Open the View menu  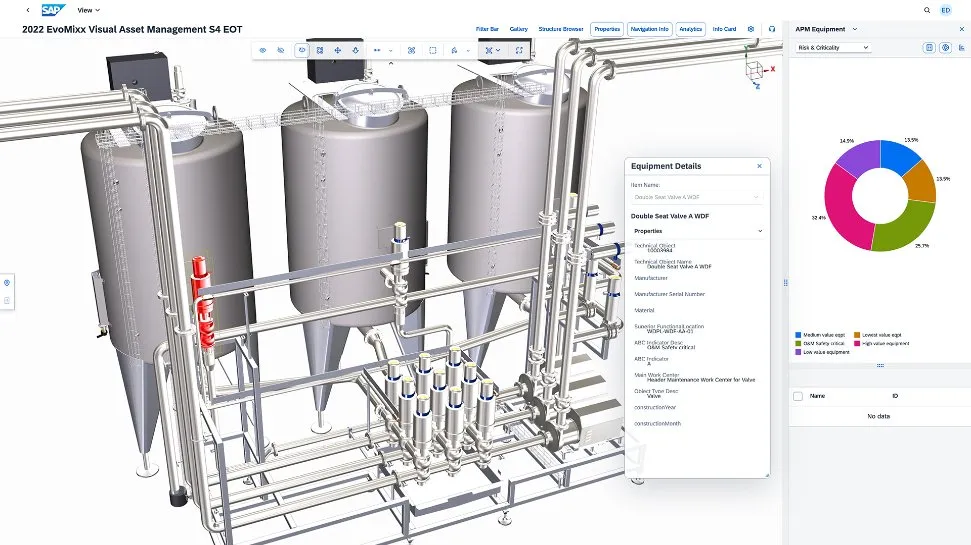[x=89, y=9]
